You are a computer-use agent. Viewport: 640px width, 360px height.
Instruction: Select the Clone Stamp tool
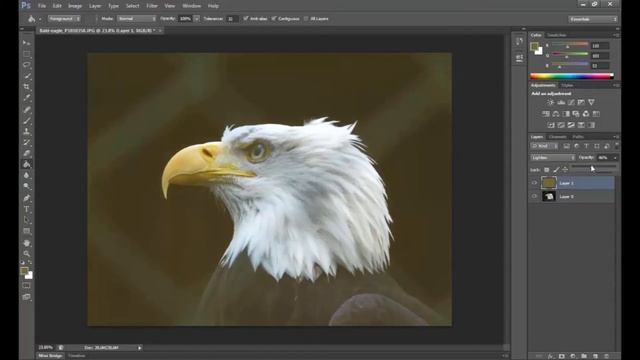(27, 131)
